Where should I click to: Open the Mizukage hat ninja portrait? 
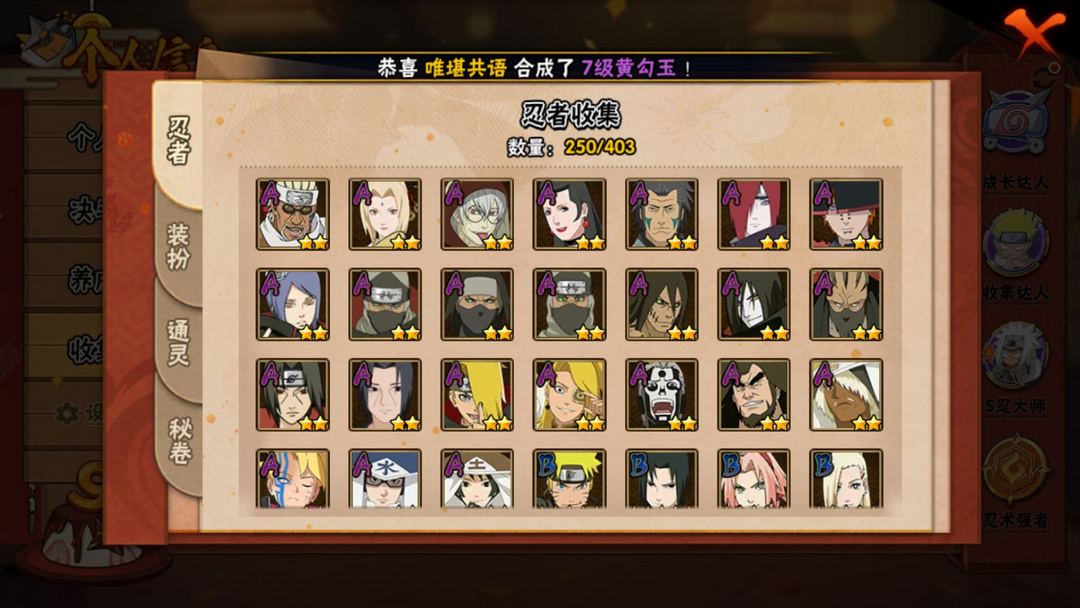(x=385, y=479)
